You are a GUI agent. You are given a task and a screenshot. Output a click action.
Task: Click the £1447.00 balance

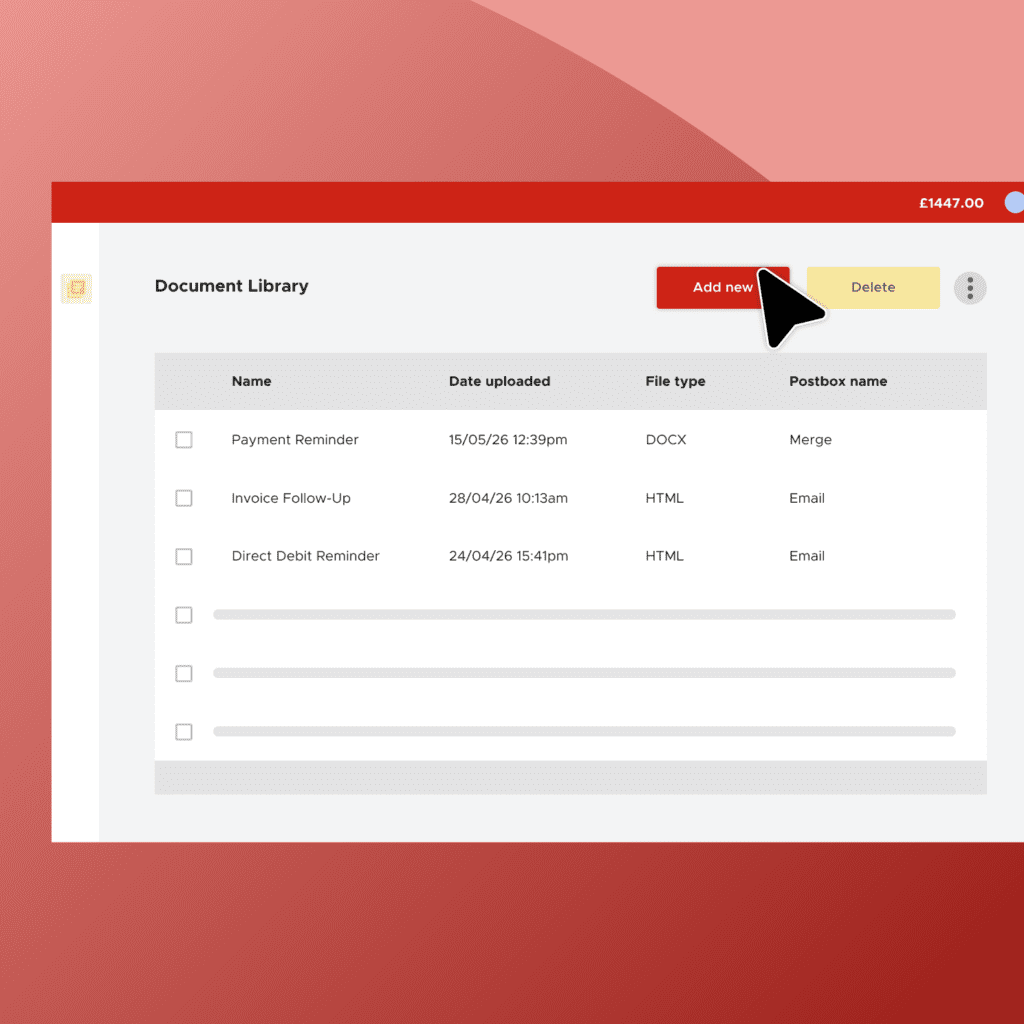951,203
